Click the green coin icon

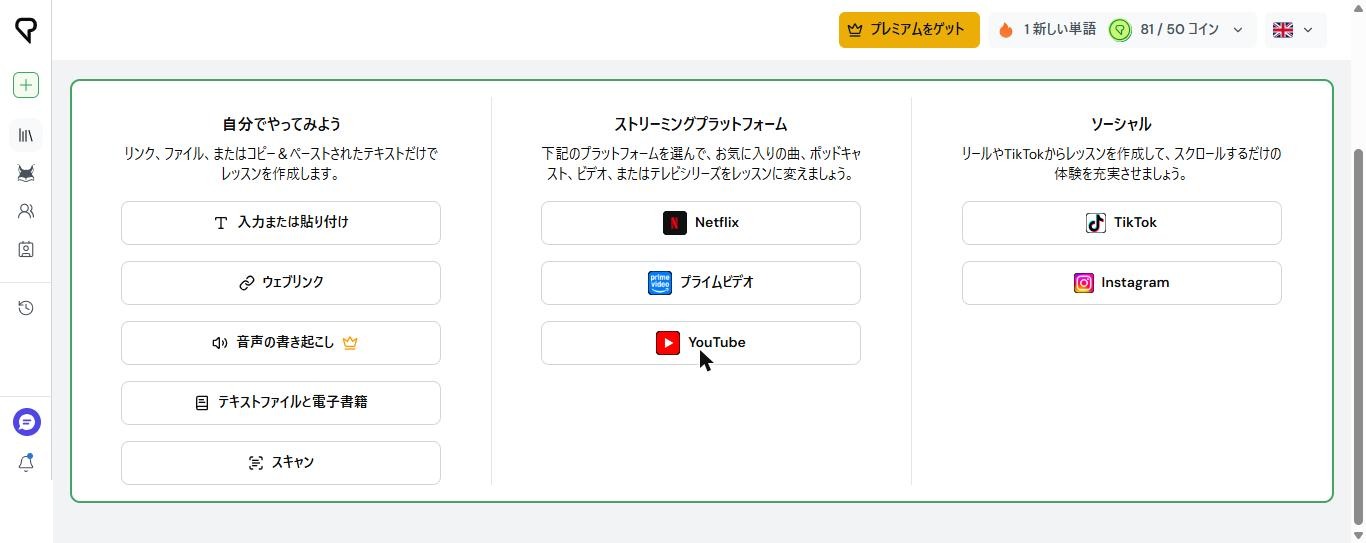click(1120, 30)
